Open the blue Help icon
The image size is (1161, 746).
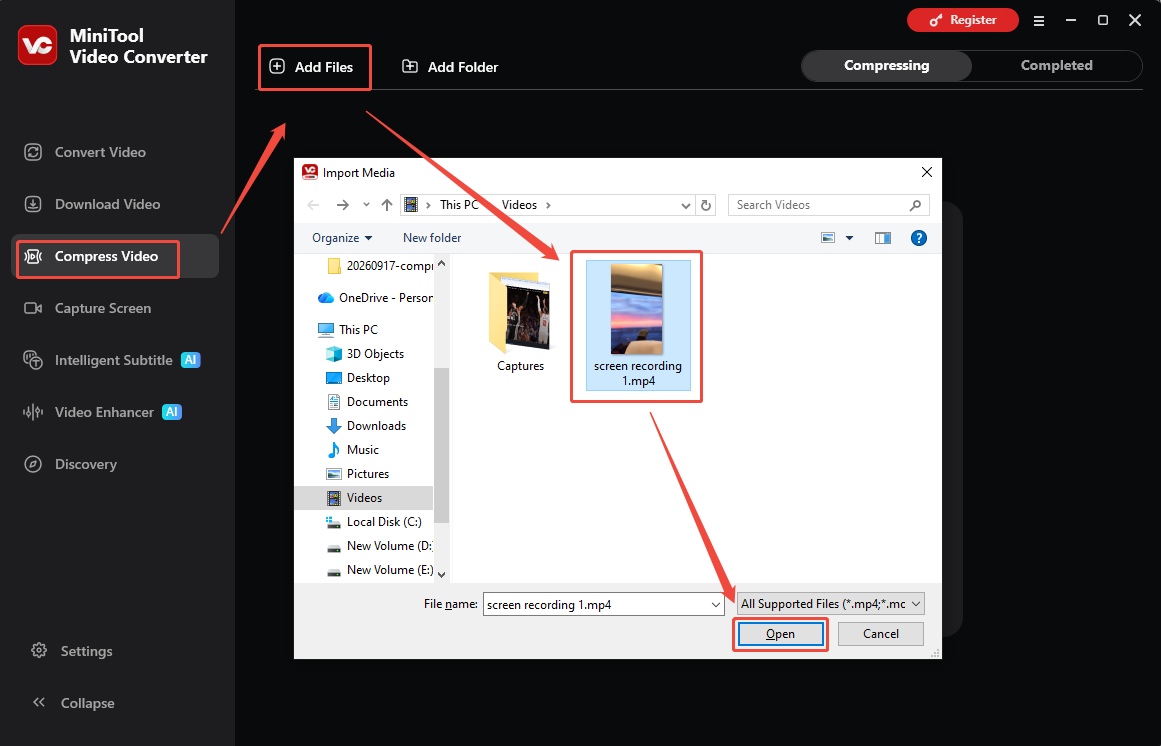coord(918,238)
